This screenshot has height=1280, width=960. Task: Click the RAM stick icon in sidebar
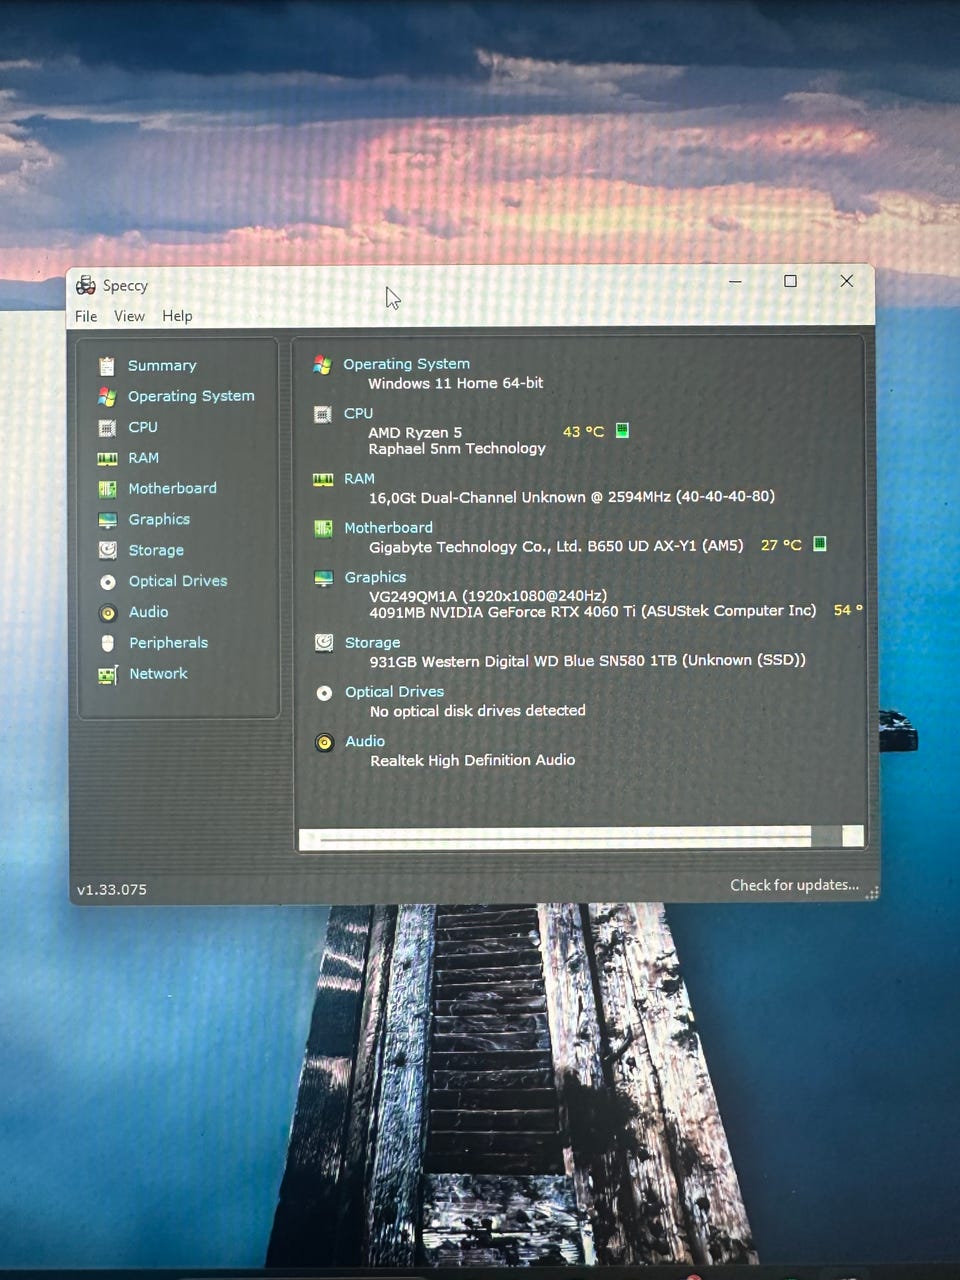pyautogui.click(x=107, y=459)
